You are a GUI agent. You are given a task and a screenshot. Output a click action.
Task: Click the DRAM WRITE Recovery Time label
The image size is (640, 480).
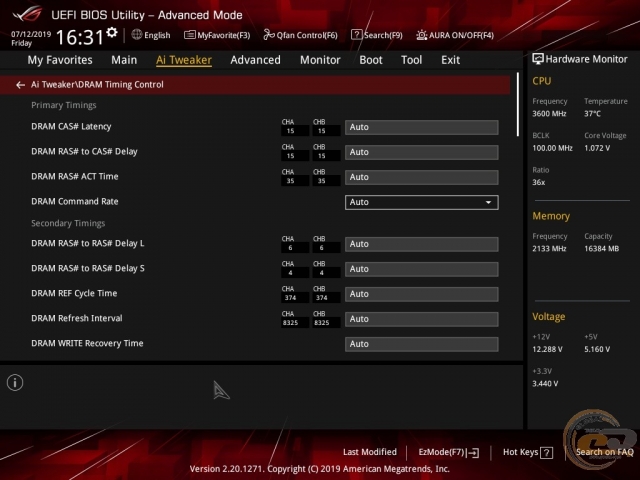click(x=87, y=344)
